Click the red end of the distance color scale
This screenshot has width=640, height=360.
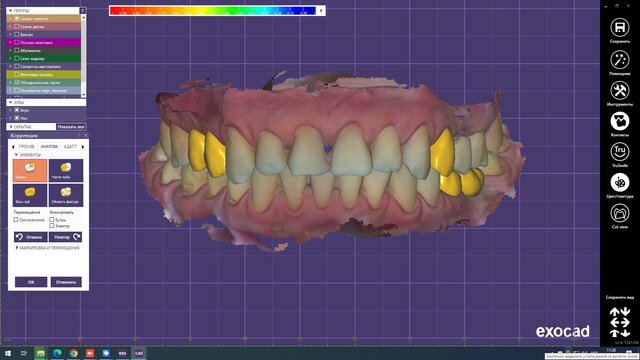click(116, 11)
